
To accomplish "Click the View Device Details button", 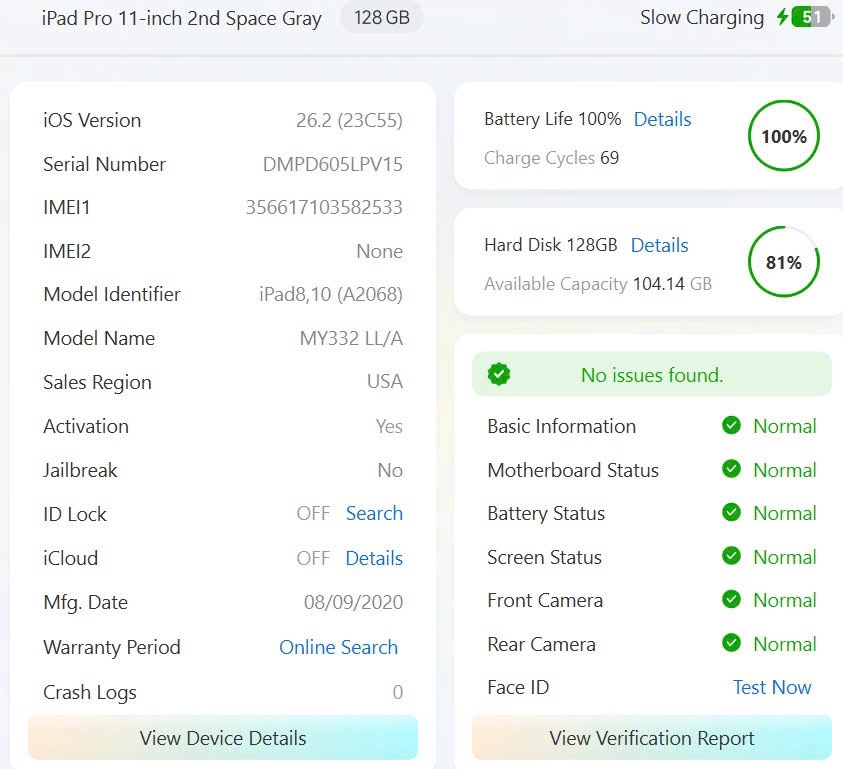I will click(223, 738).
